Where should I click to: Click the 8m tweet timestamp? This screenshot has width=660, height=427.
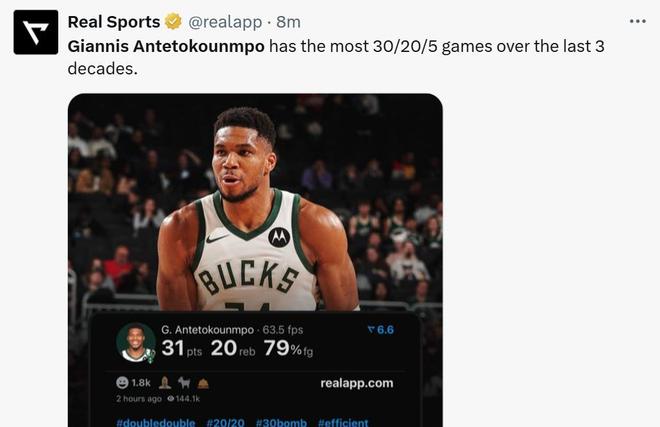click(x=288, y=22)
